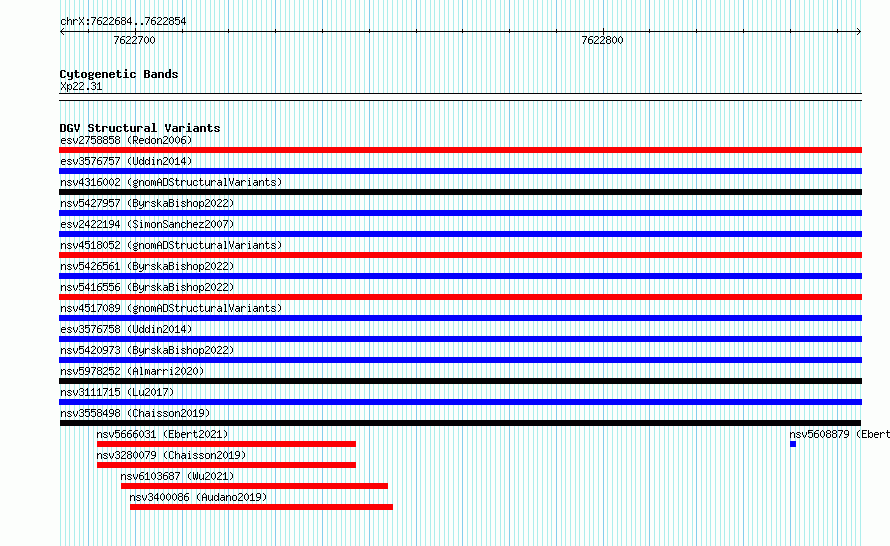
Task: Open the nsv4517089 (gnomADStructuralVariants) label
Action: tap(171, 308)
